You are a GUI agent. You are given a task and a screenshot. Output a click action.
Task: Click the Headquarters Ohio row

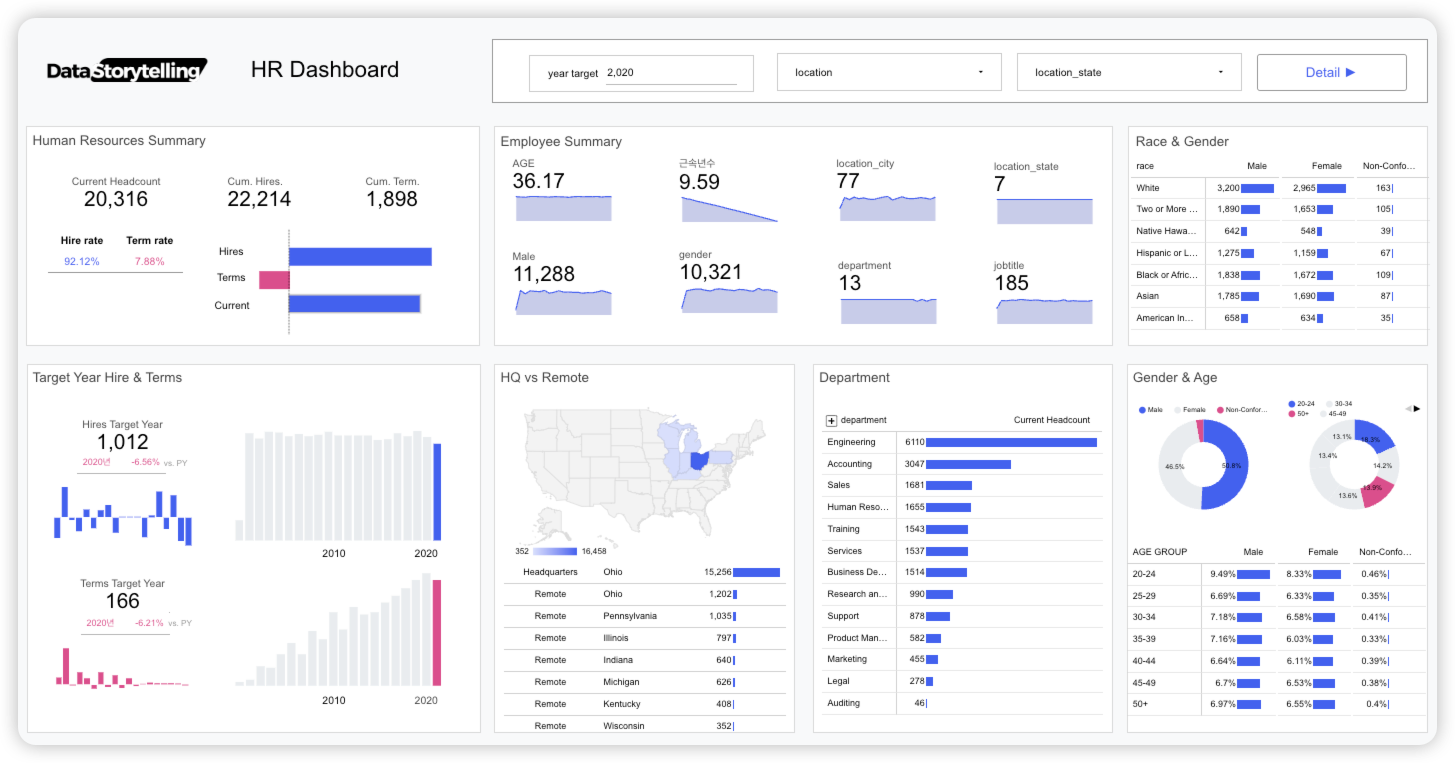[644, 572]
